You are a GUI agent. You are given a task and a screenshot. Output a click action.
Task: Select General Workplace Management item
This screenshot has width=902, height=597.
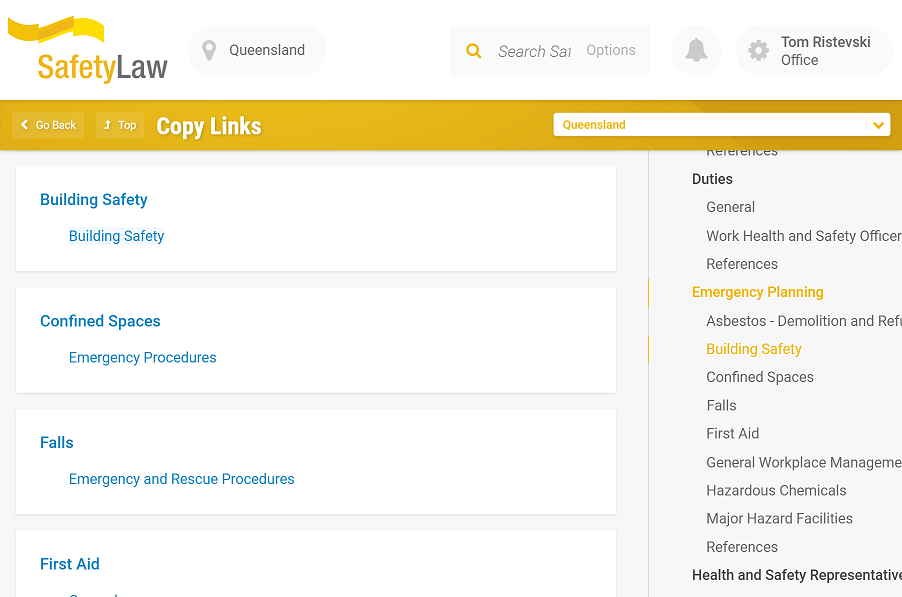tap(804, 462)
